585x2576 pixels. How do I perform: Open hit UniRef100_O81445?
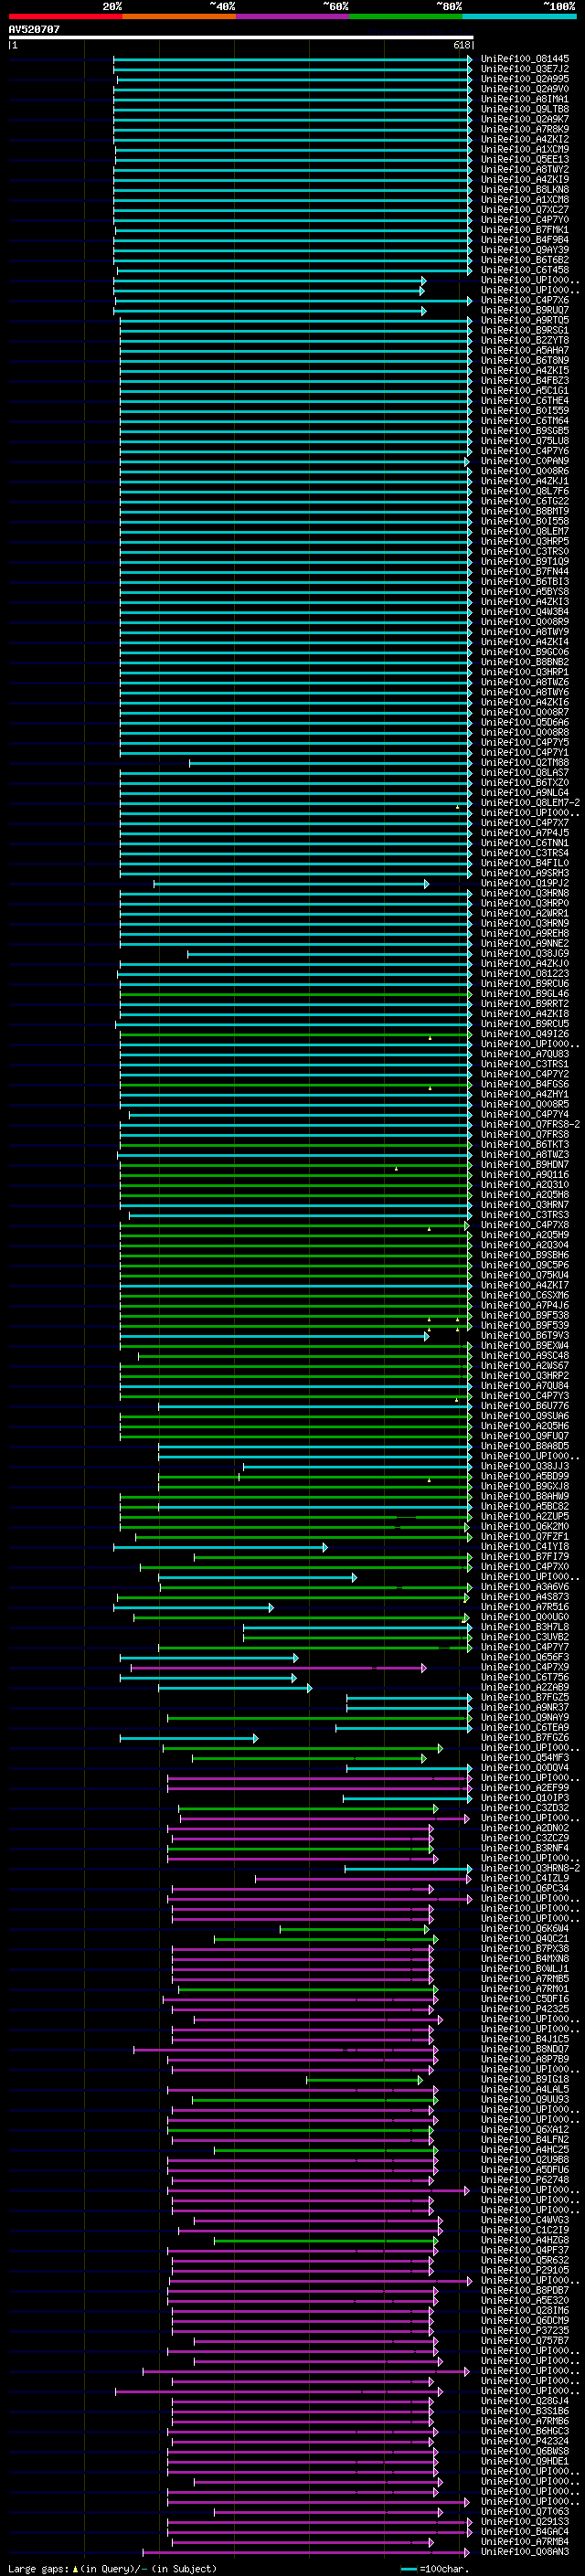pyautogui.click(x=524, y=59)
